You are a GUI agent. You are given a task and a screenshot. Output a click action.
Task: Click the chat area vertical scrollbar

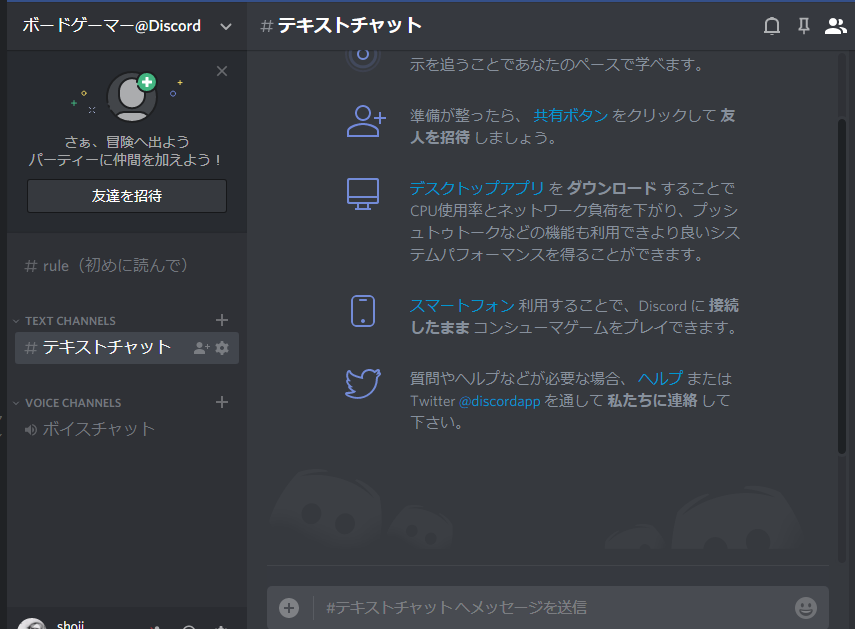[x=842, y=286]
